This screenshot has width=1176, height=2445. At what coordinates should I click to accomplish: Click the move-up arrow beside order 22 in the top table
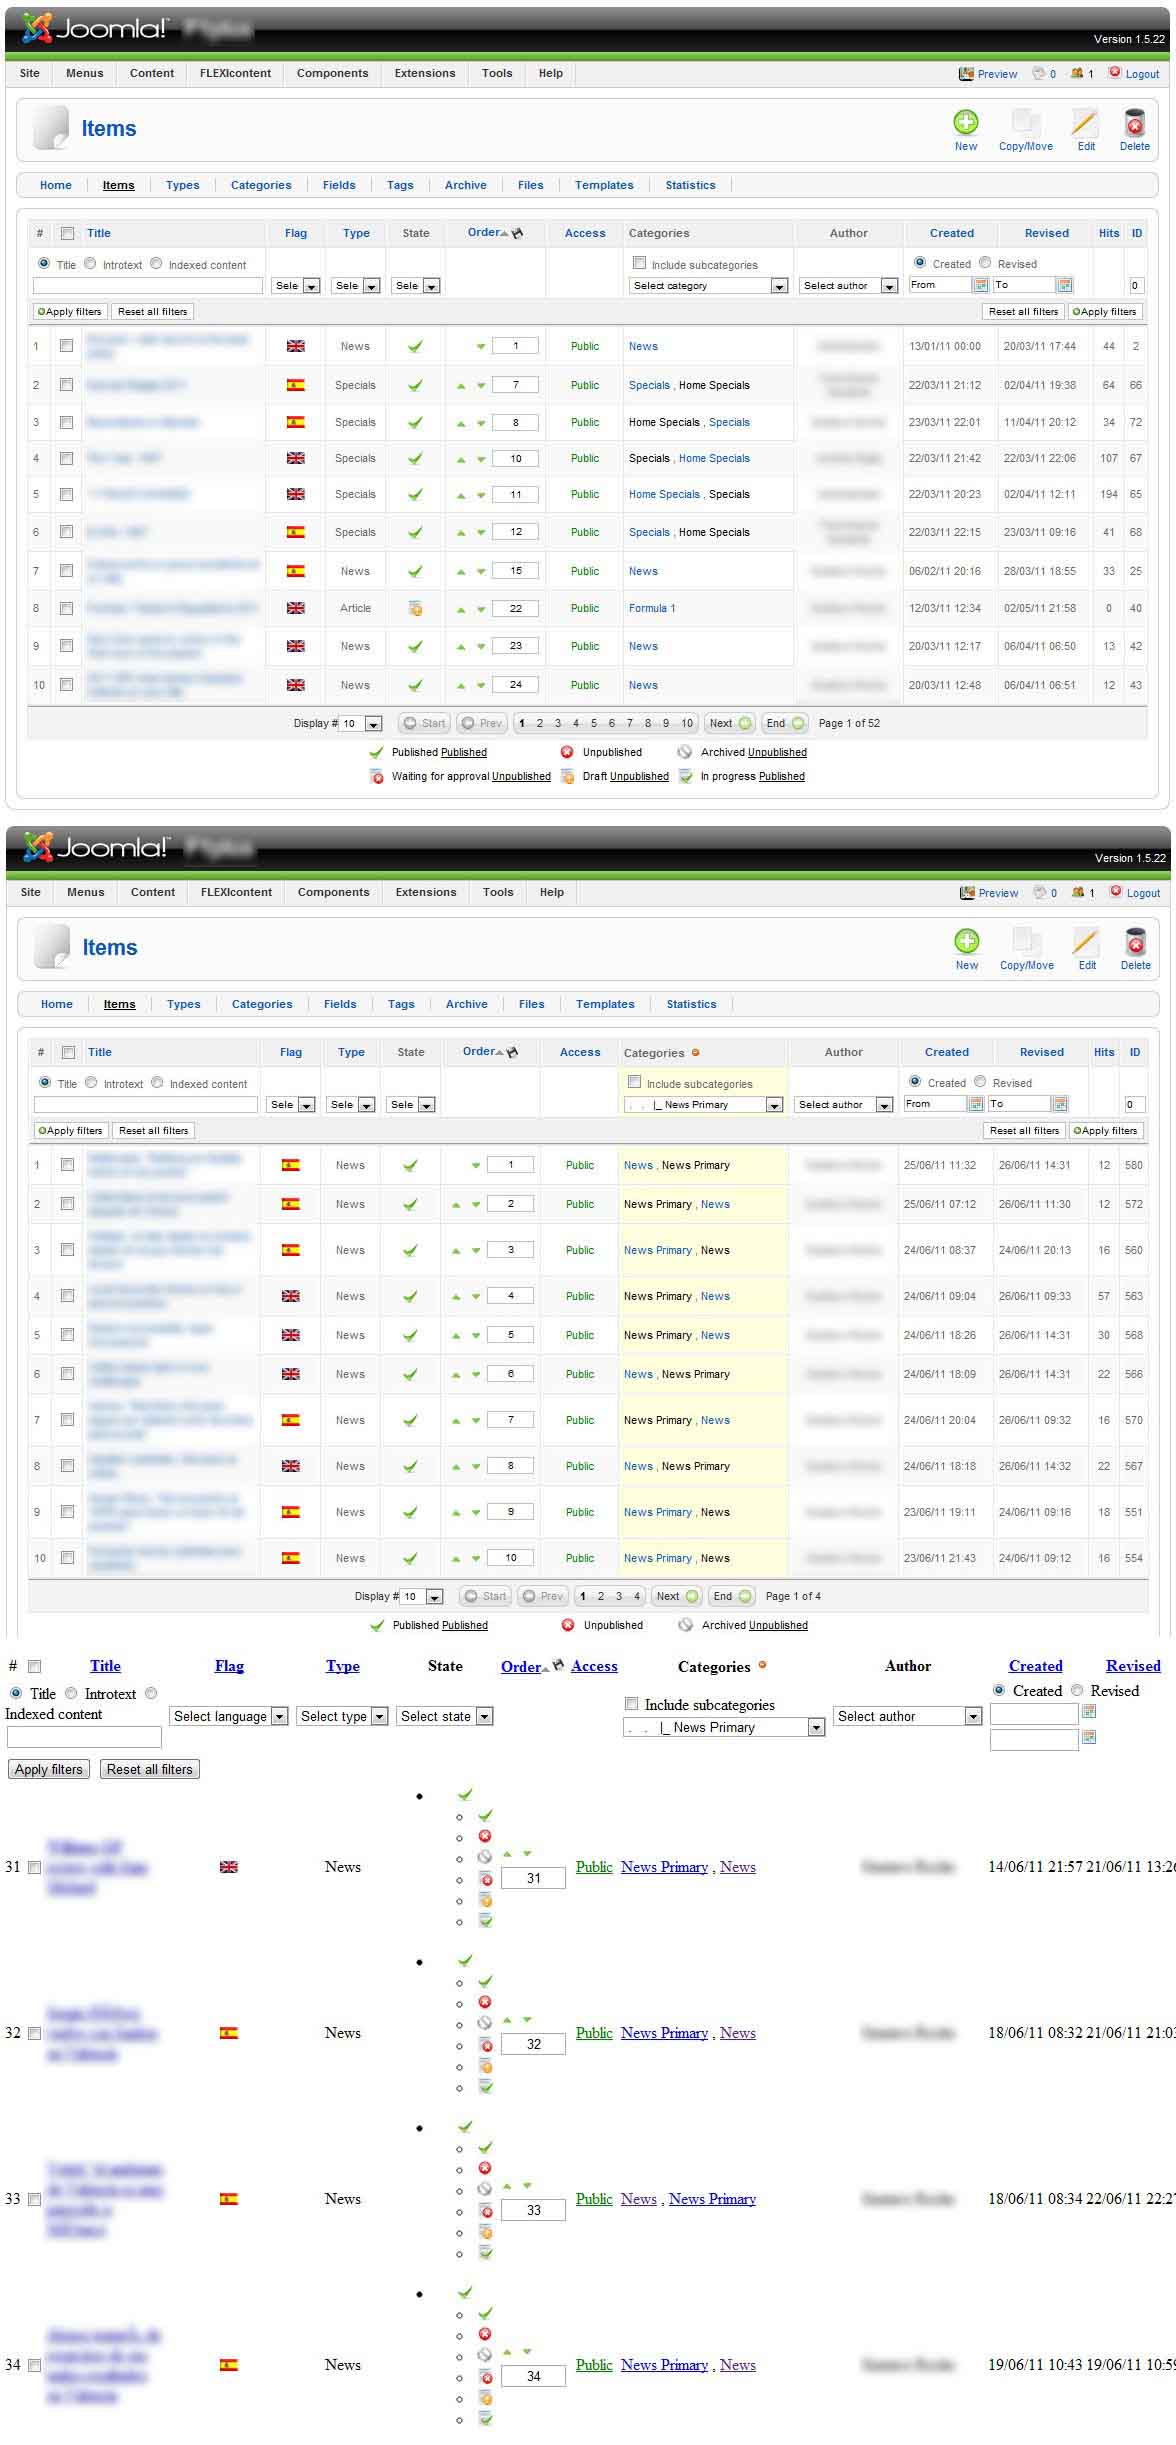pyautogui.click(x=461, y=609)
